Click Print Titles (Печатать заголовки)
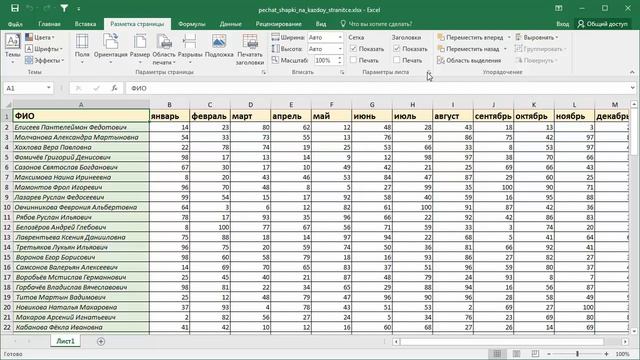Viewport: 640px width, 360px height. 250,49
